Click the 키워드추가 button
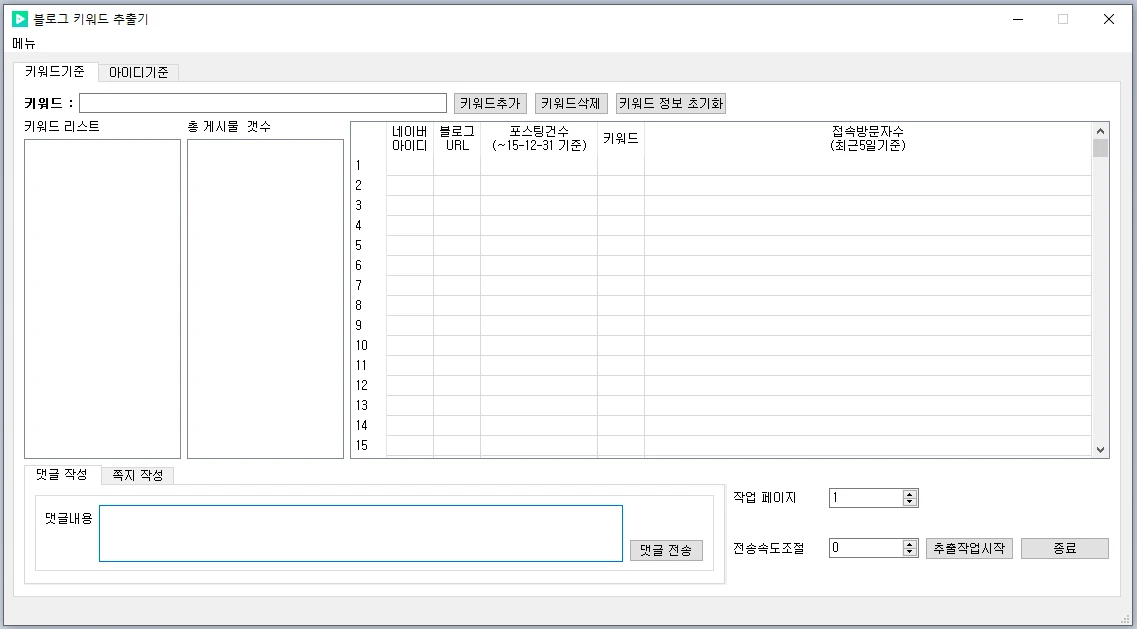 [489, 102]
